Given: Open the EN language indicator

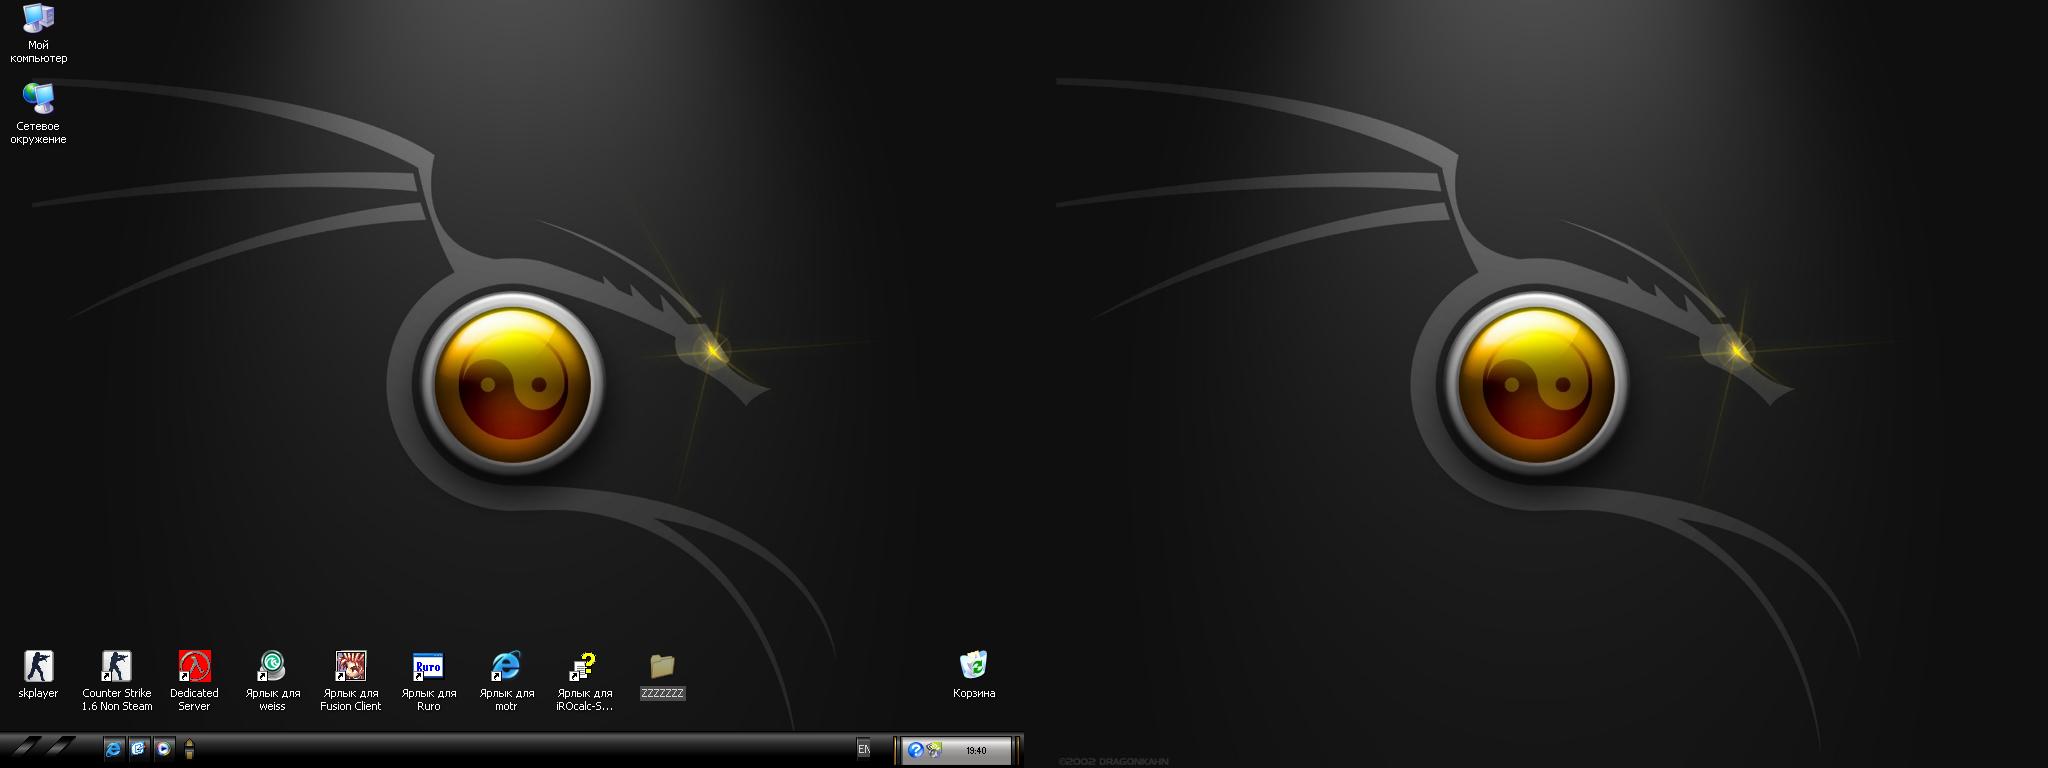Looking at the screenshot, I should point(863,749).
